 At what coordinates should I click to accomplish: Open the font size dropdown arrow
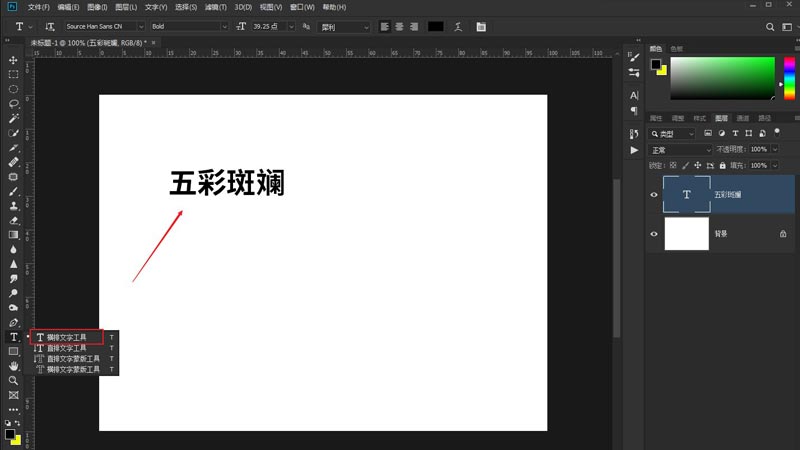pyautogui.click(x=291, y=27)
